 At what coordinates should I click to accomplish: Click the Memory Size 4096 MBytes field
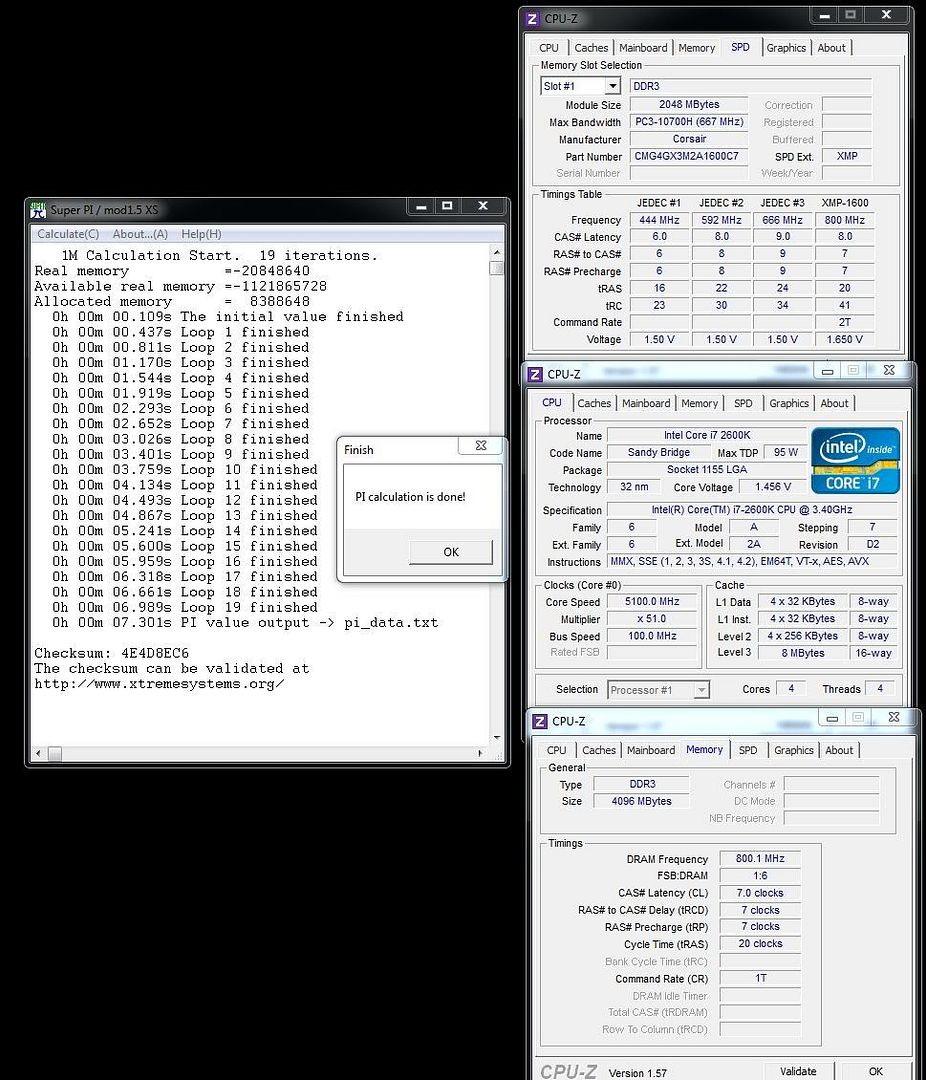pos(641,801)
